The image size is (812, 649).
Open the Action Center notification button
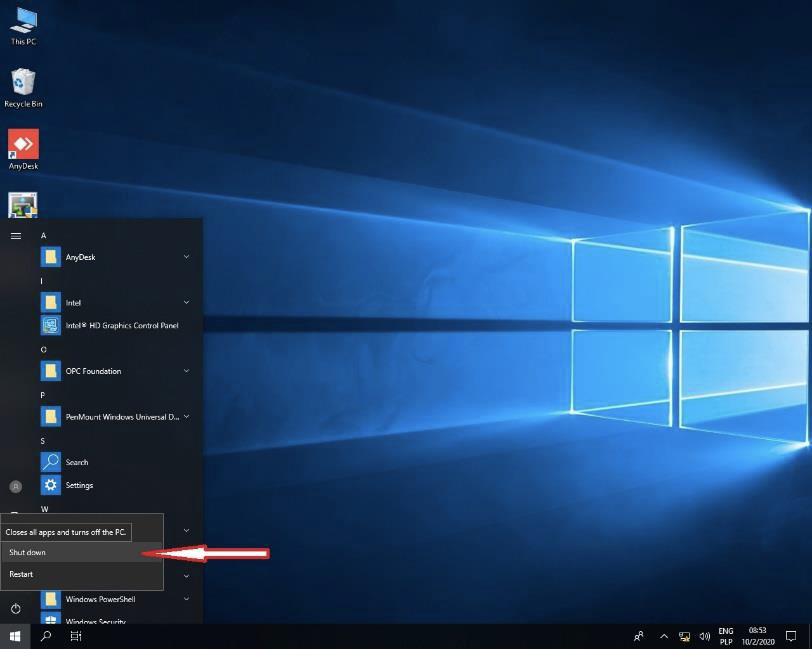790,636
